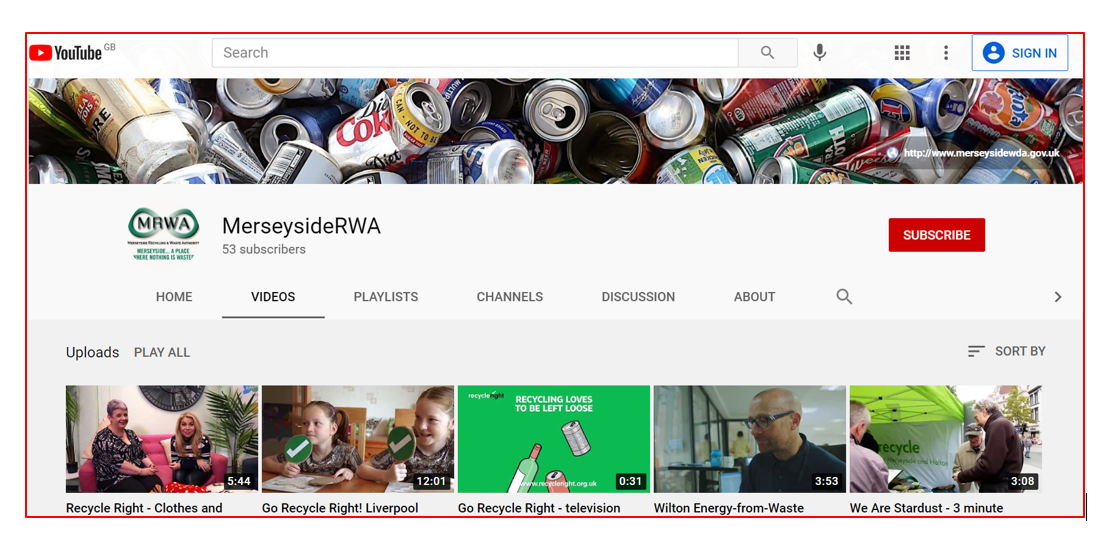Open the Wilton Energy-from-Waste thumbnail
Image resolution: width=1113 pixels, height=537 pixels.
[x=750, y=439]
